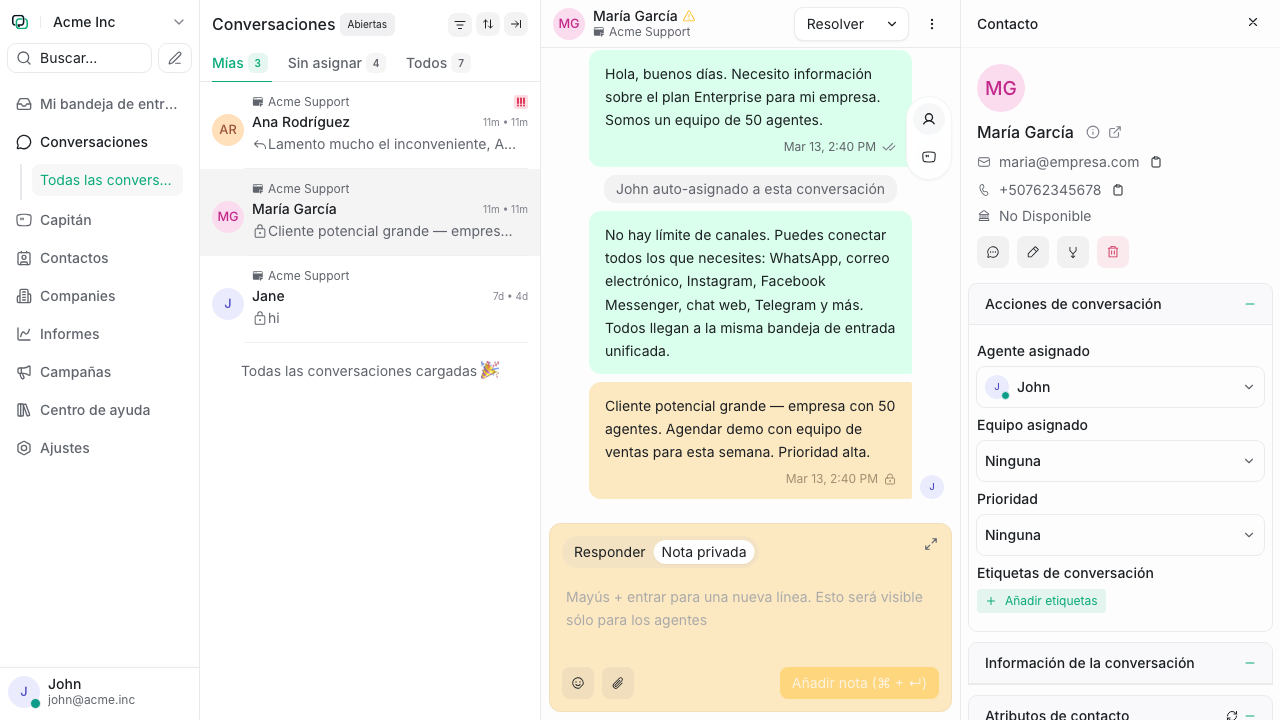Click the Añadir nota send button

click(x=859, y=683)
